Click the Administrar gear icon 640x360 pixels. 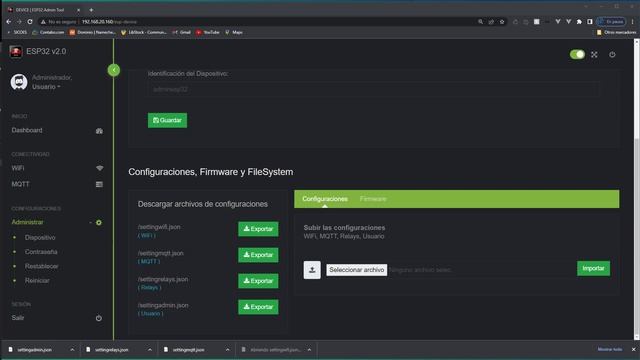99,222
